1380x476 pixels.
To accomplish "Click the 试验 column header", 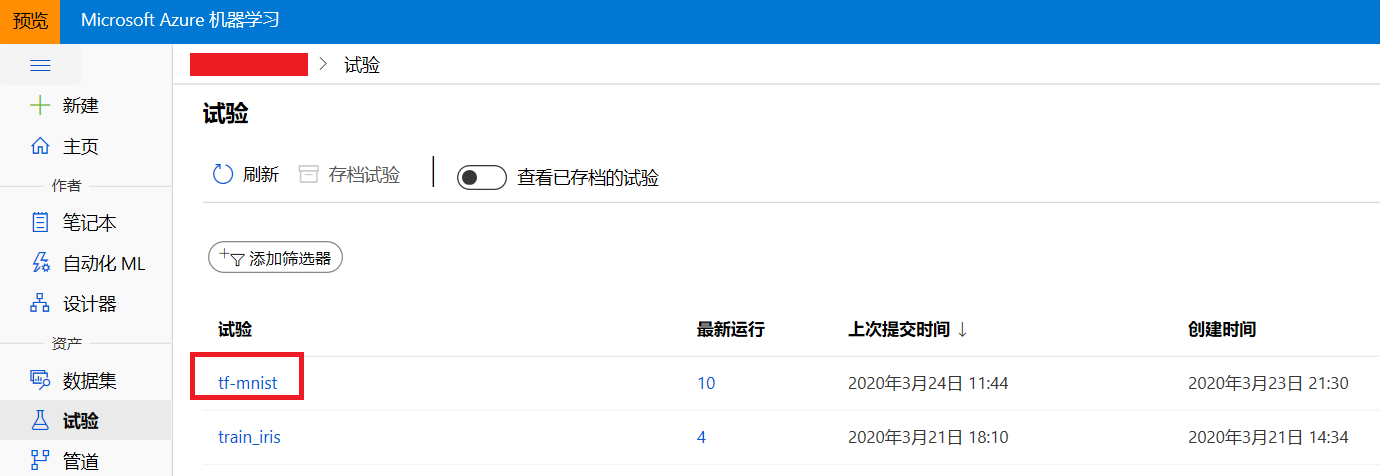I will pos(235,329).
